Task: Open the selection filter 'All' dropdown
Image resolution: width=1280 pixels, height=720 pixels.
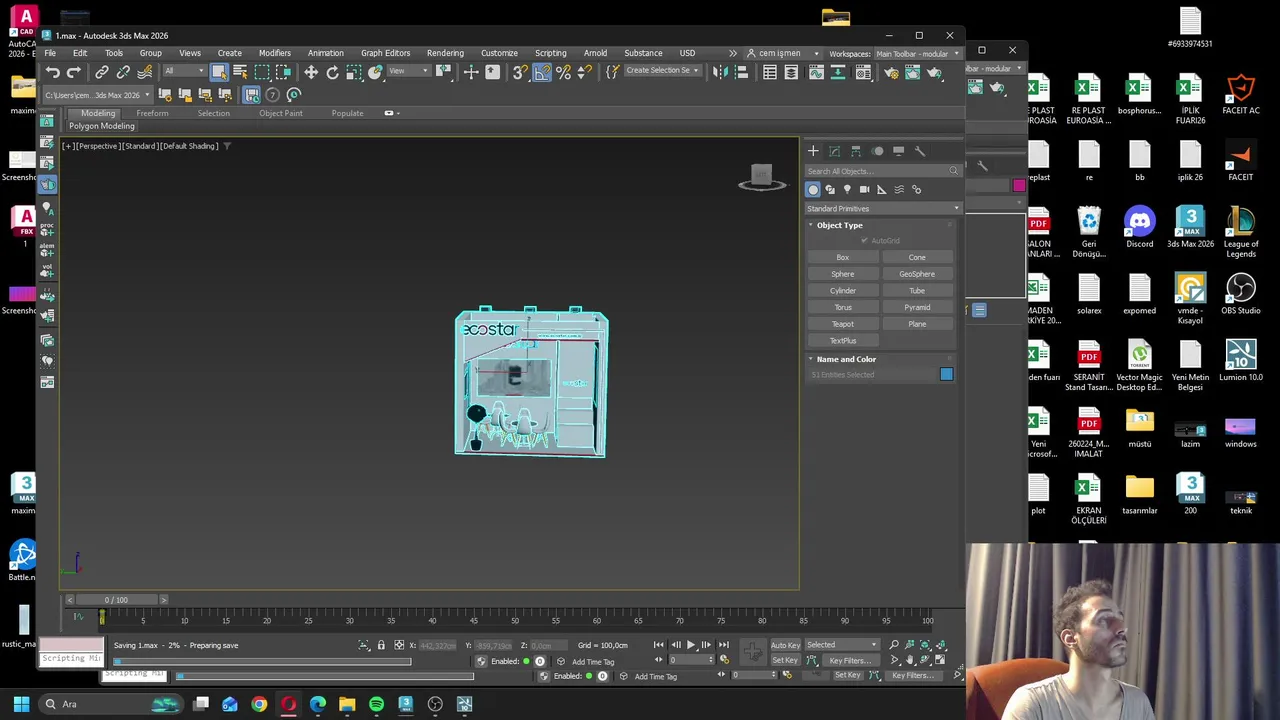Action: [x=183, y=71]
